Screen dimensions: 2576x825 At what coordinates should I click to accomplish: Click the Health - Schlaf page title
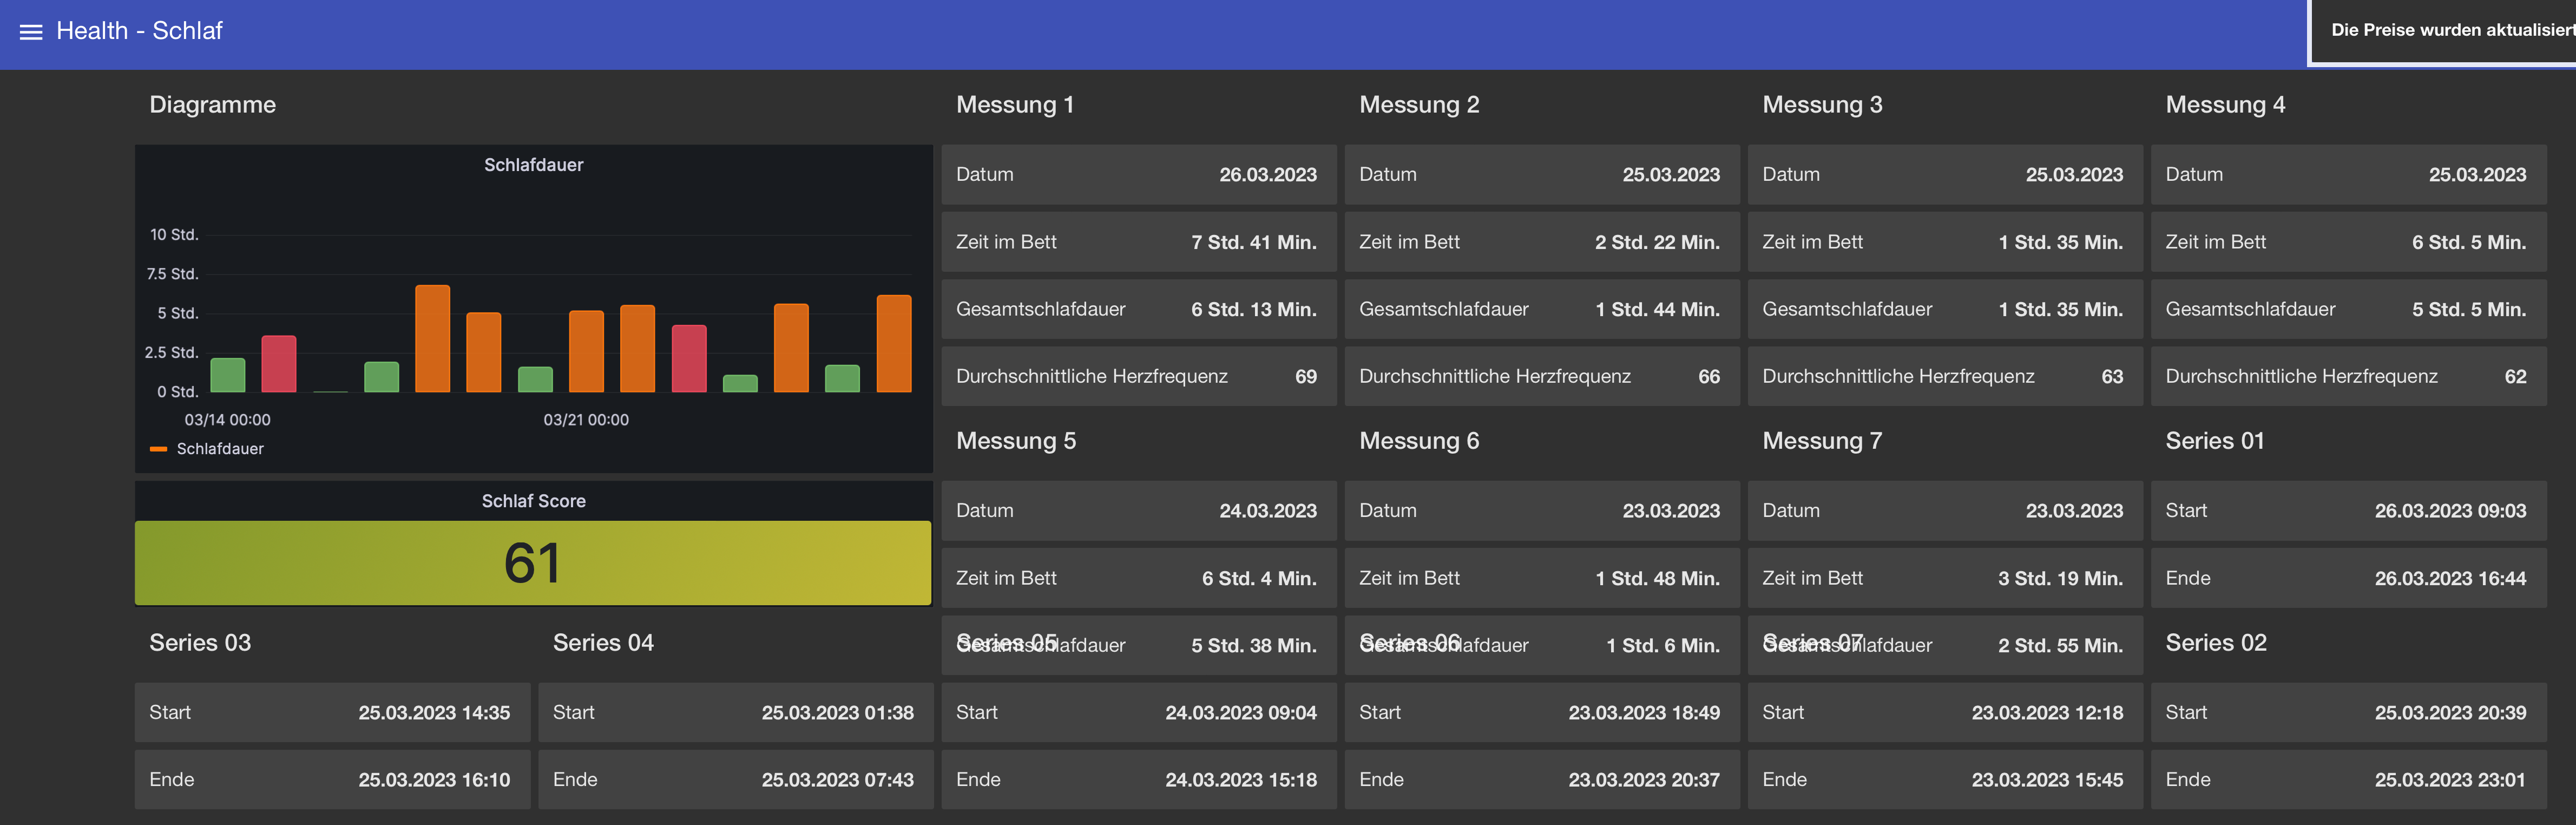139,31
